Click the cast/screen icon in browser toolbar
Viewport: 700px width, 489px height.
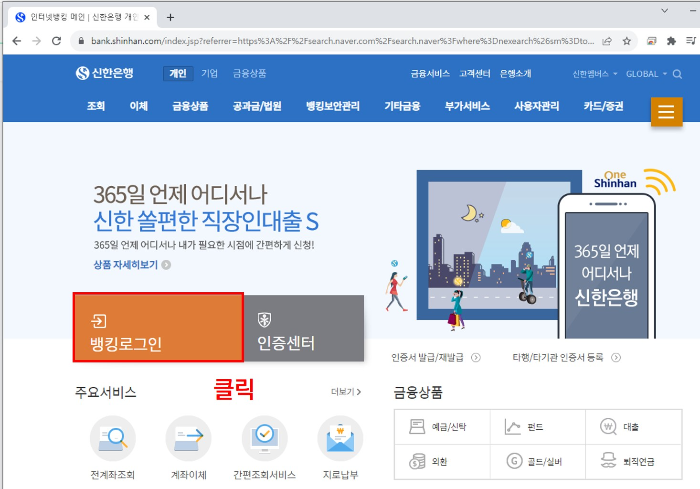pyautogui.click(x=651, y=41)
